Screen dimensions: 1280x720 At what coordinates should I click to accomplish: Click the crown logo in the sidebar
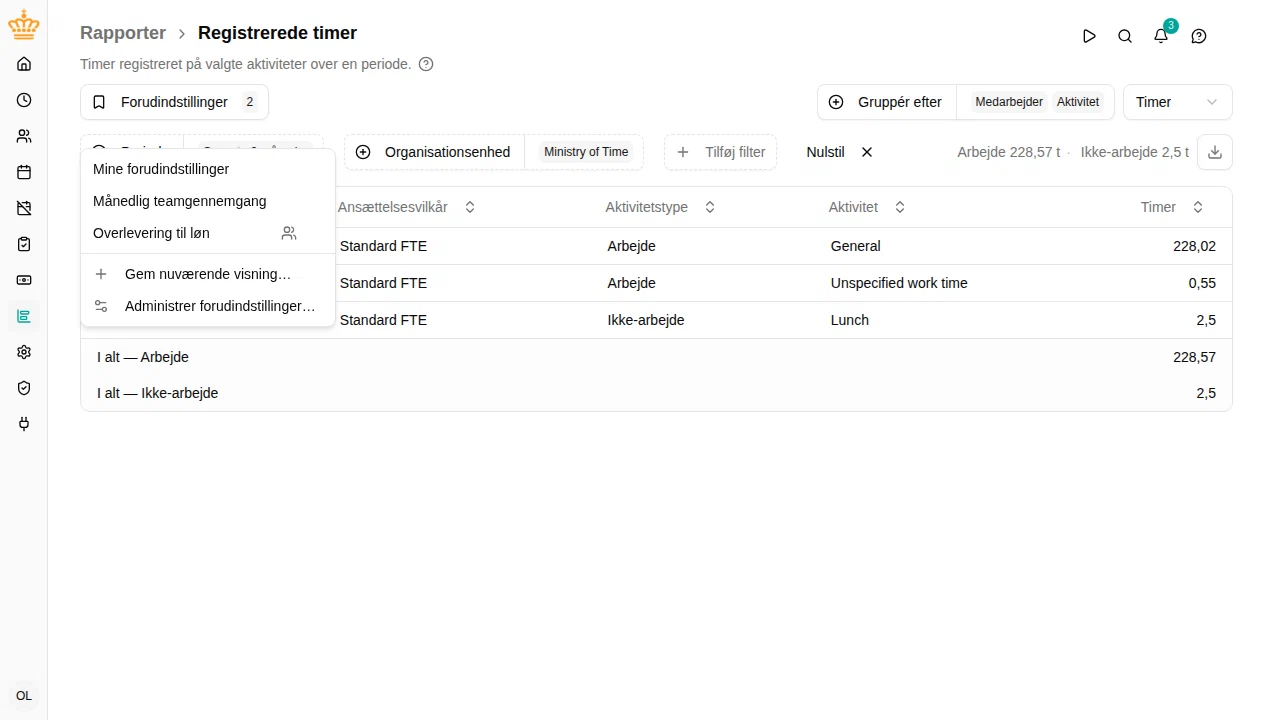tap(24, 26)
